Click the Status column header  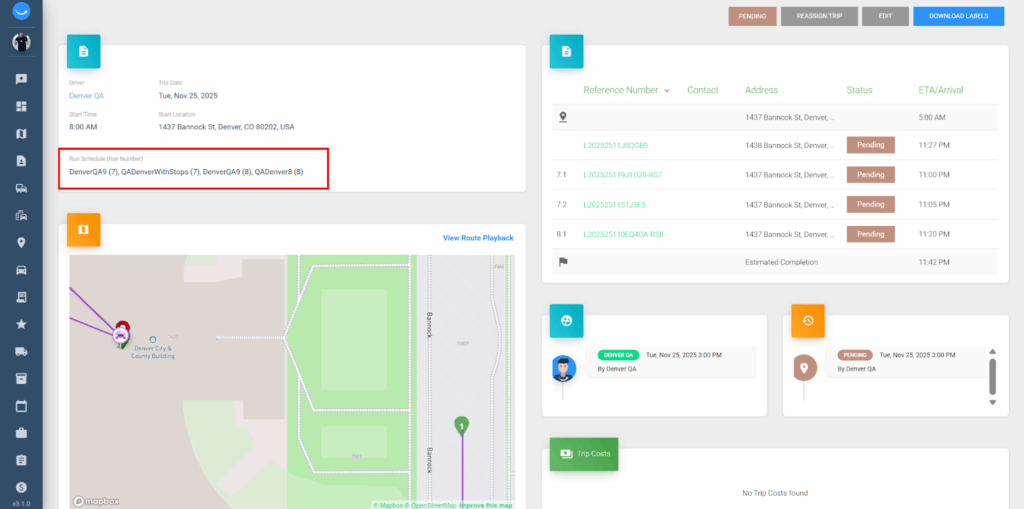pos(859,90)
